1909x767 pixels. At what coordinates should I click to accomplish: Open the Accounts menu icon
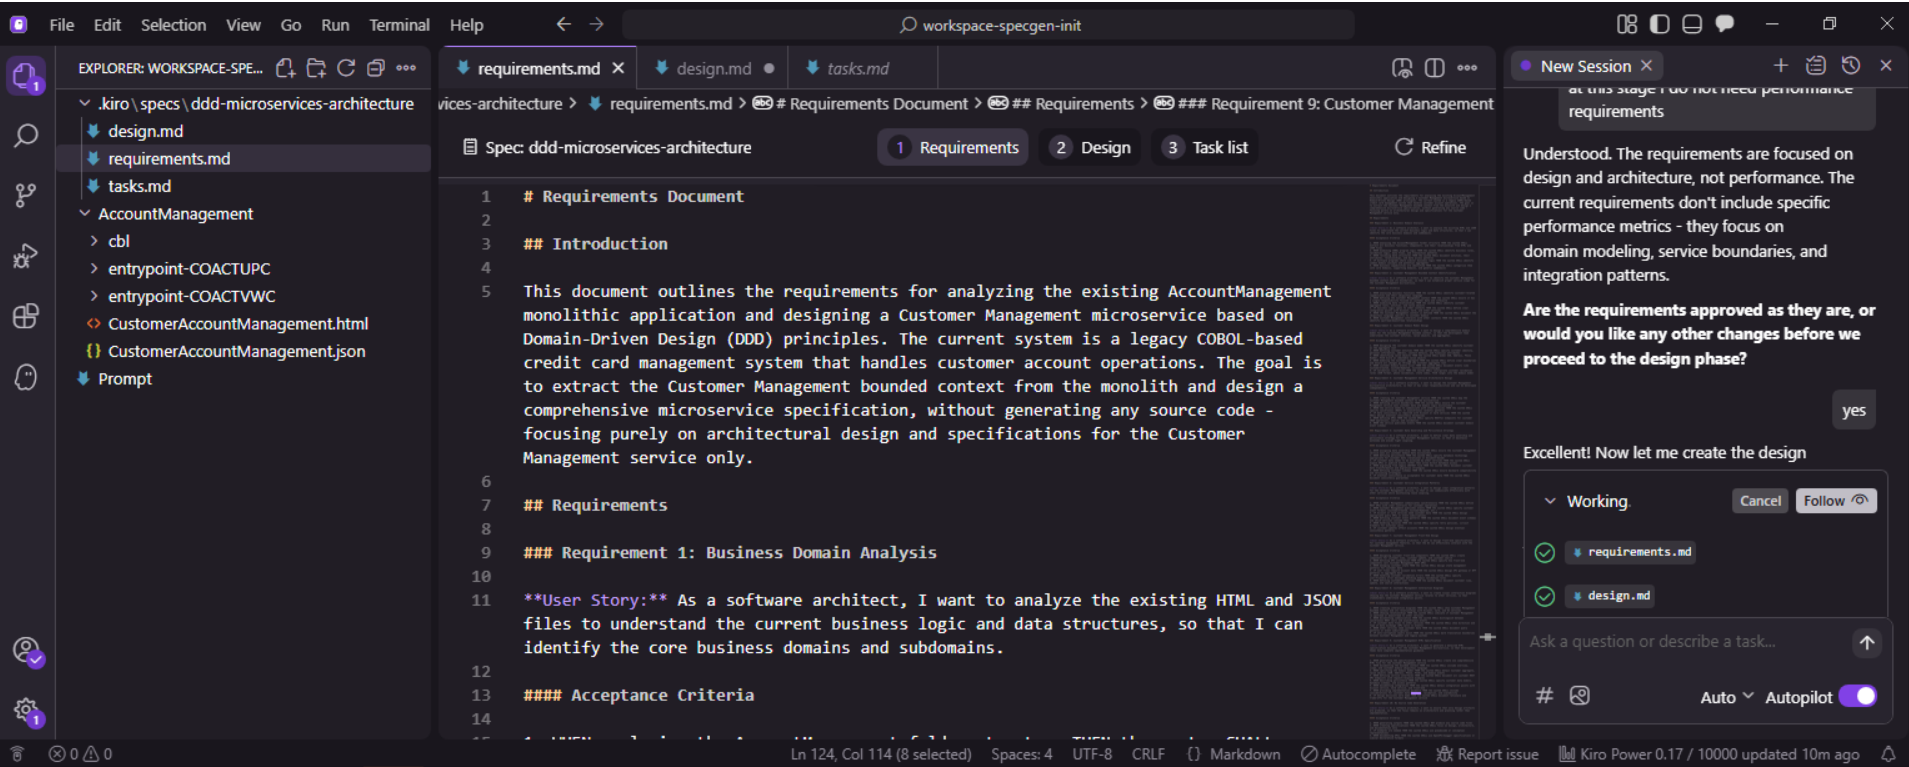[27, 651]
